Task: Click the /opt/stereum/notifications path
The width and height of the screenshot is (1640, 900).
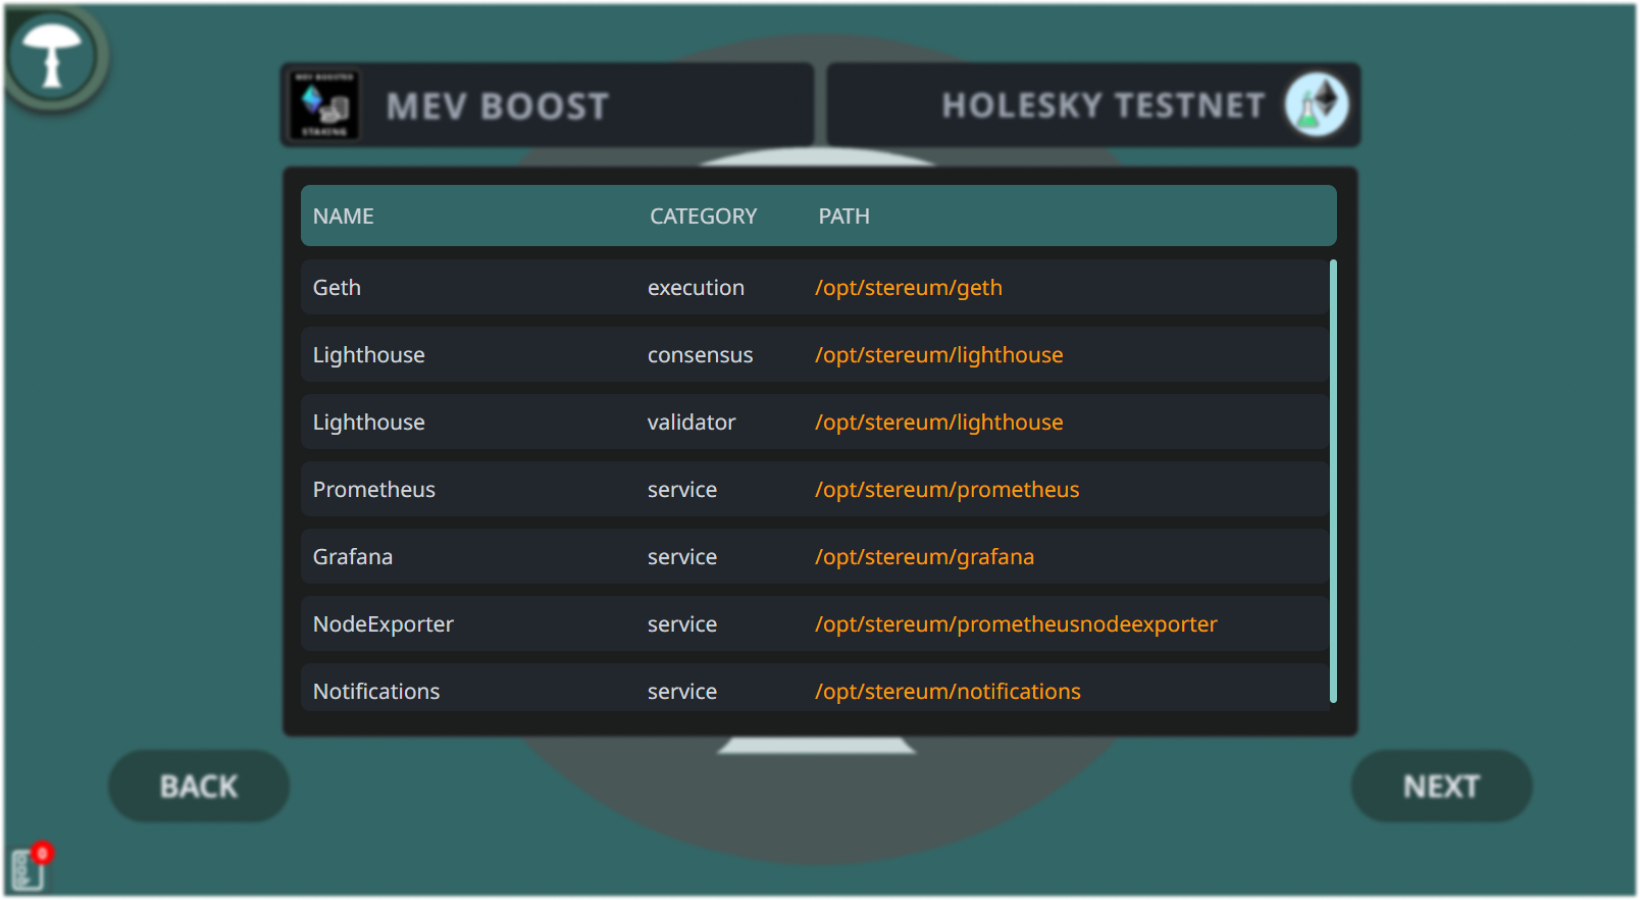Action: 948,691
